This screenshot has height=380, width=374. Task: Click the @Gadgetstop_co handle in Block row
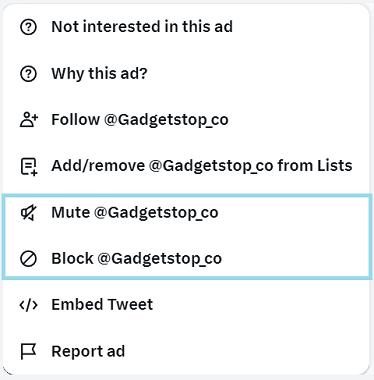click(x=160, y=259)
